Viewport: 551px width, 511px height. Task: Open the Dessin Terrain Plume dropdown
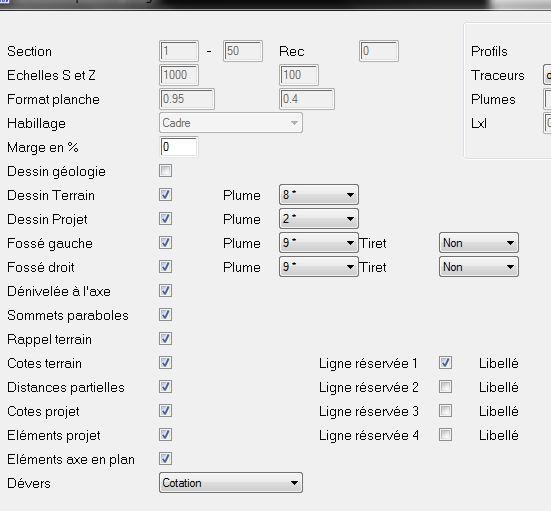(319, 195)
